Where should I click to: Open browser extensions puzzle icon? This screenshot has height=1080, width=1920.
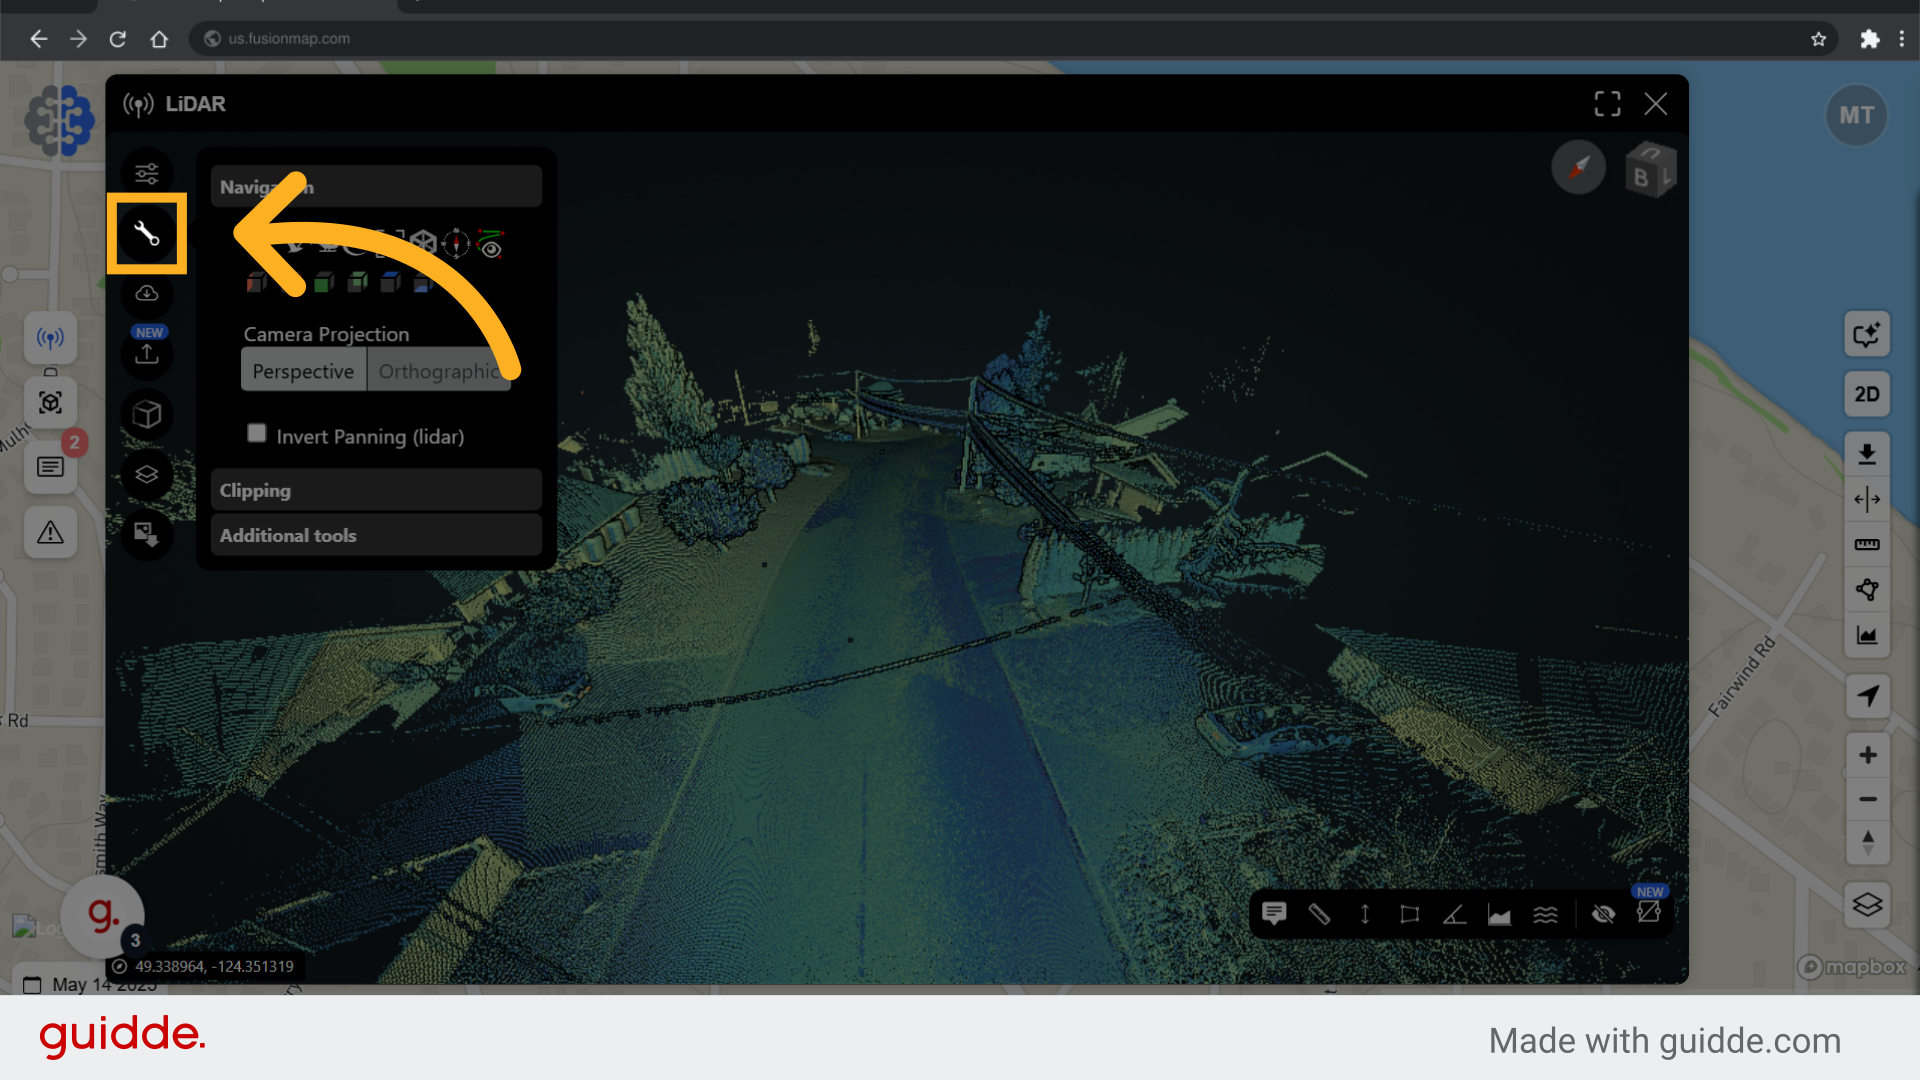click(x=1869, y=39)
